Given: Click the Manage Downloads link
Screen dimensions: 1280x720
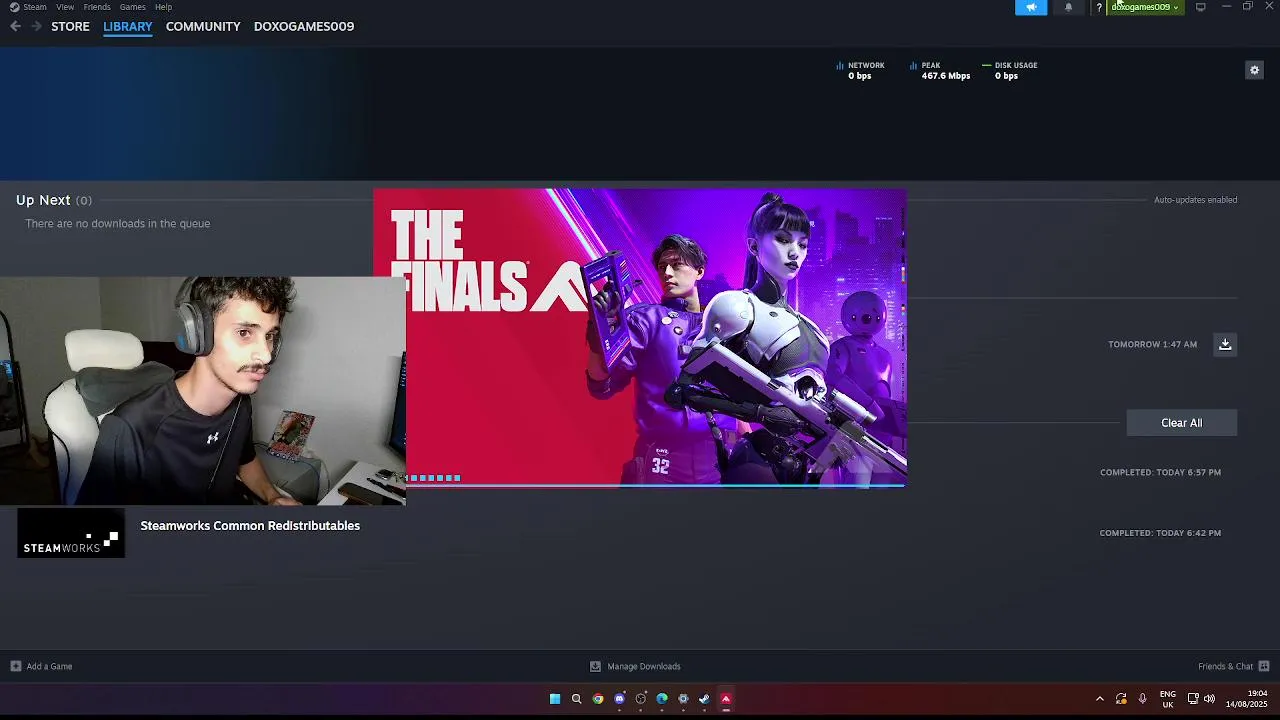Looking at the screenshot, I should 644,666.
